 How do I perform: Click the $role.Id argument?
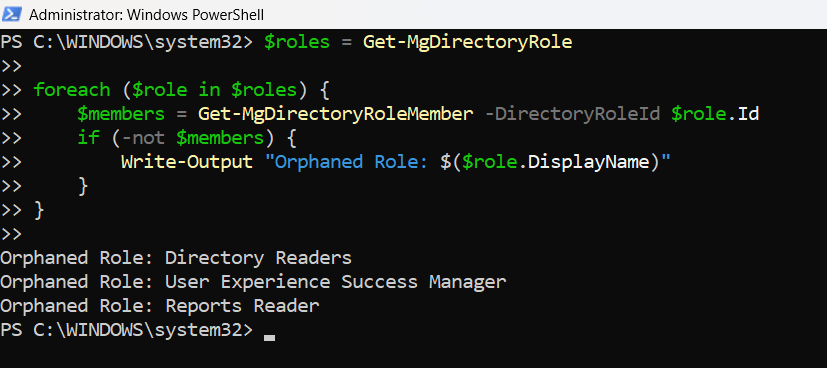pyautogui.click(x=715, y=113)
